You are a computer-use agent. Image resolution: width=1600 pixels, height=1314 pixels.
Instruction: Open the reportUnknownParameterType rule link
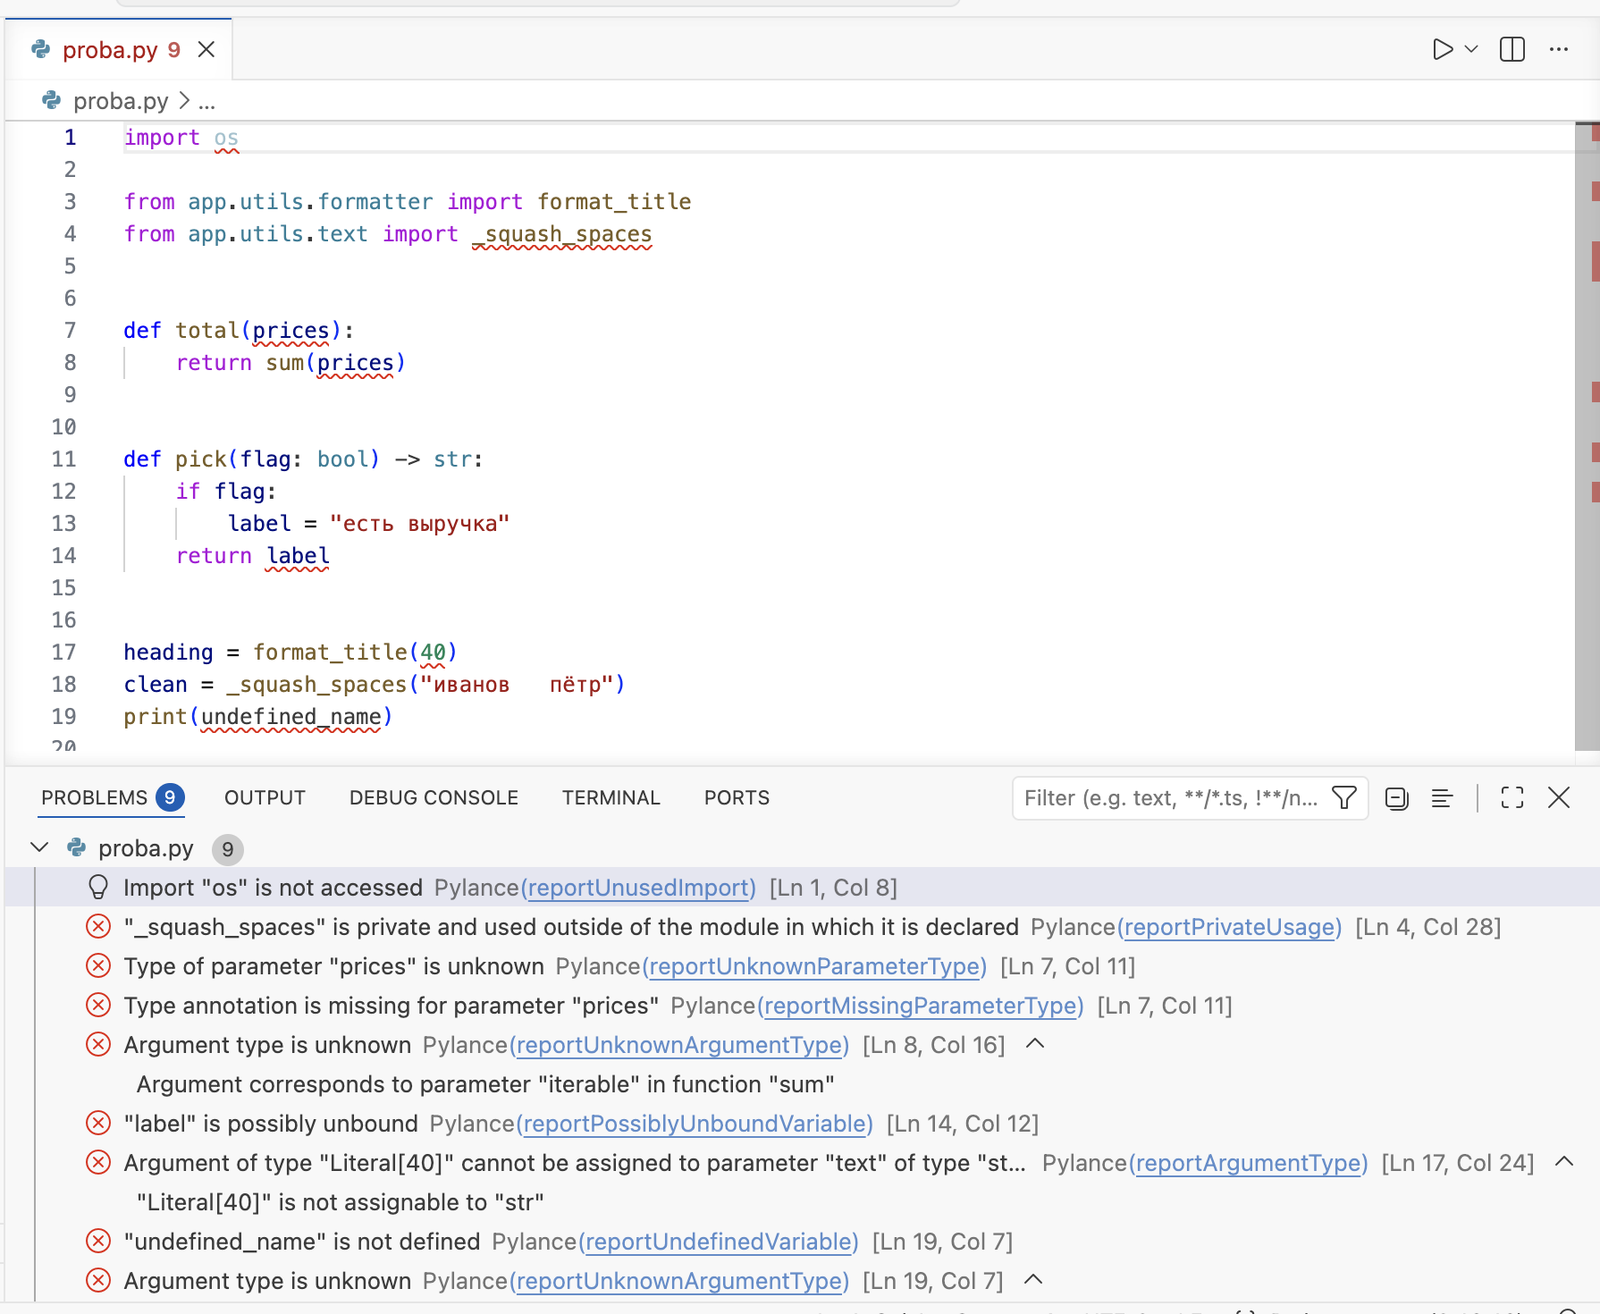tap(814, 966)
